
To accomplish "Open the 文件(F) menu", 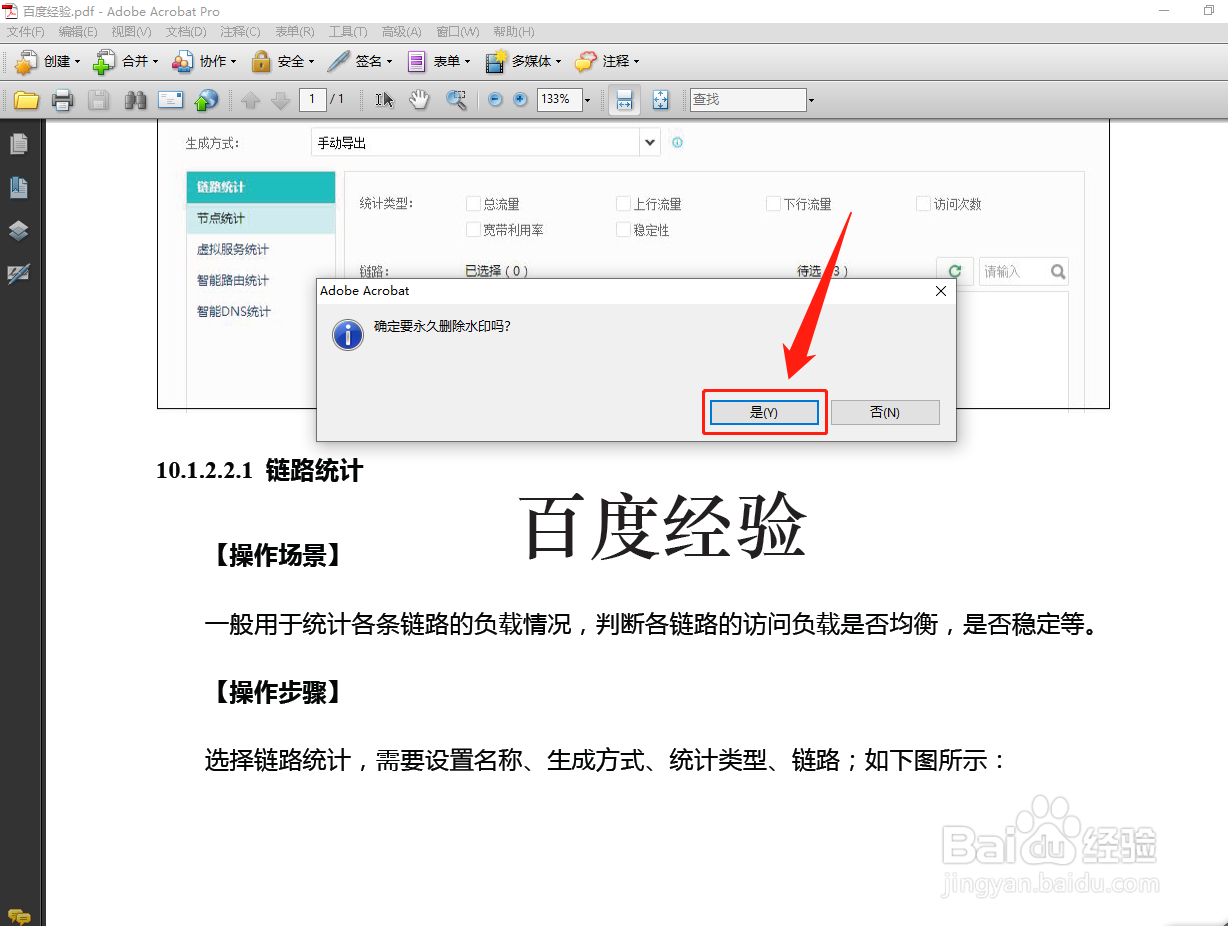I will (x=26, y=32).
